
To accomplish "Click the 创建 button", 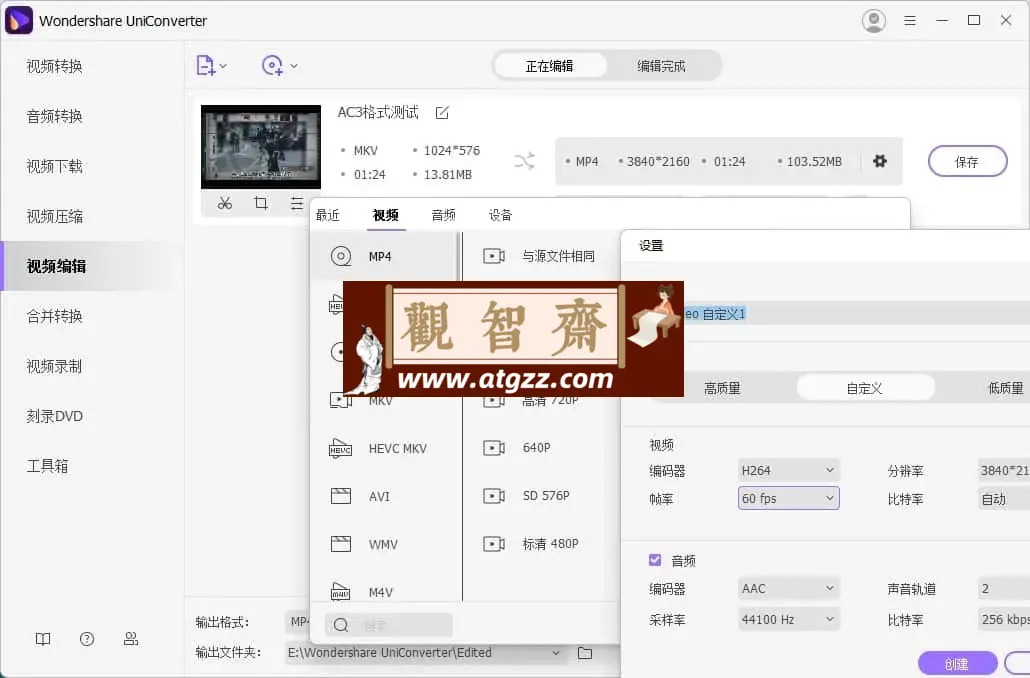I will pyautogui.click(x=956, y=664).
